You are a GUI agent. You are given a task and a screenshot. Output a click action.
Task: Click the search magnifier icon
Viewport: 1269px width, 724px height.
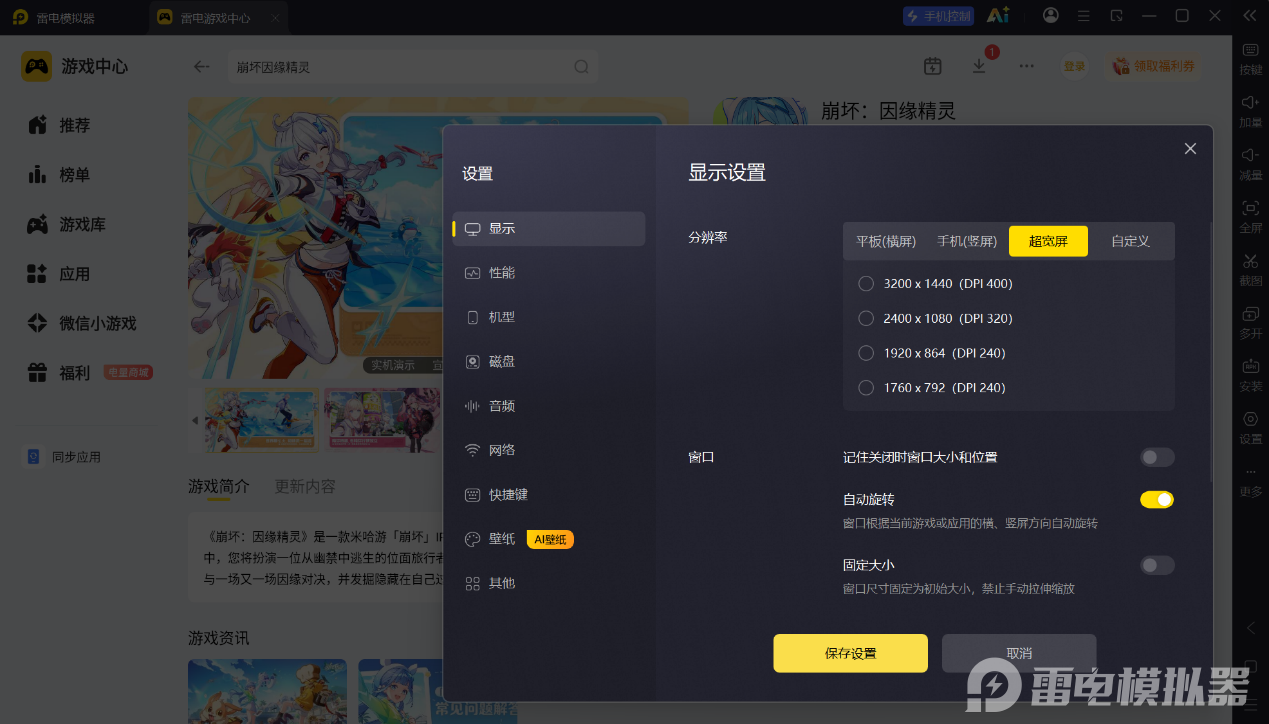coord(581,67)
